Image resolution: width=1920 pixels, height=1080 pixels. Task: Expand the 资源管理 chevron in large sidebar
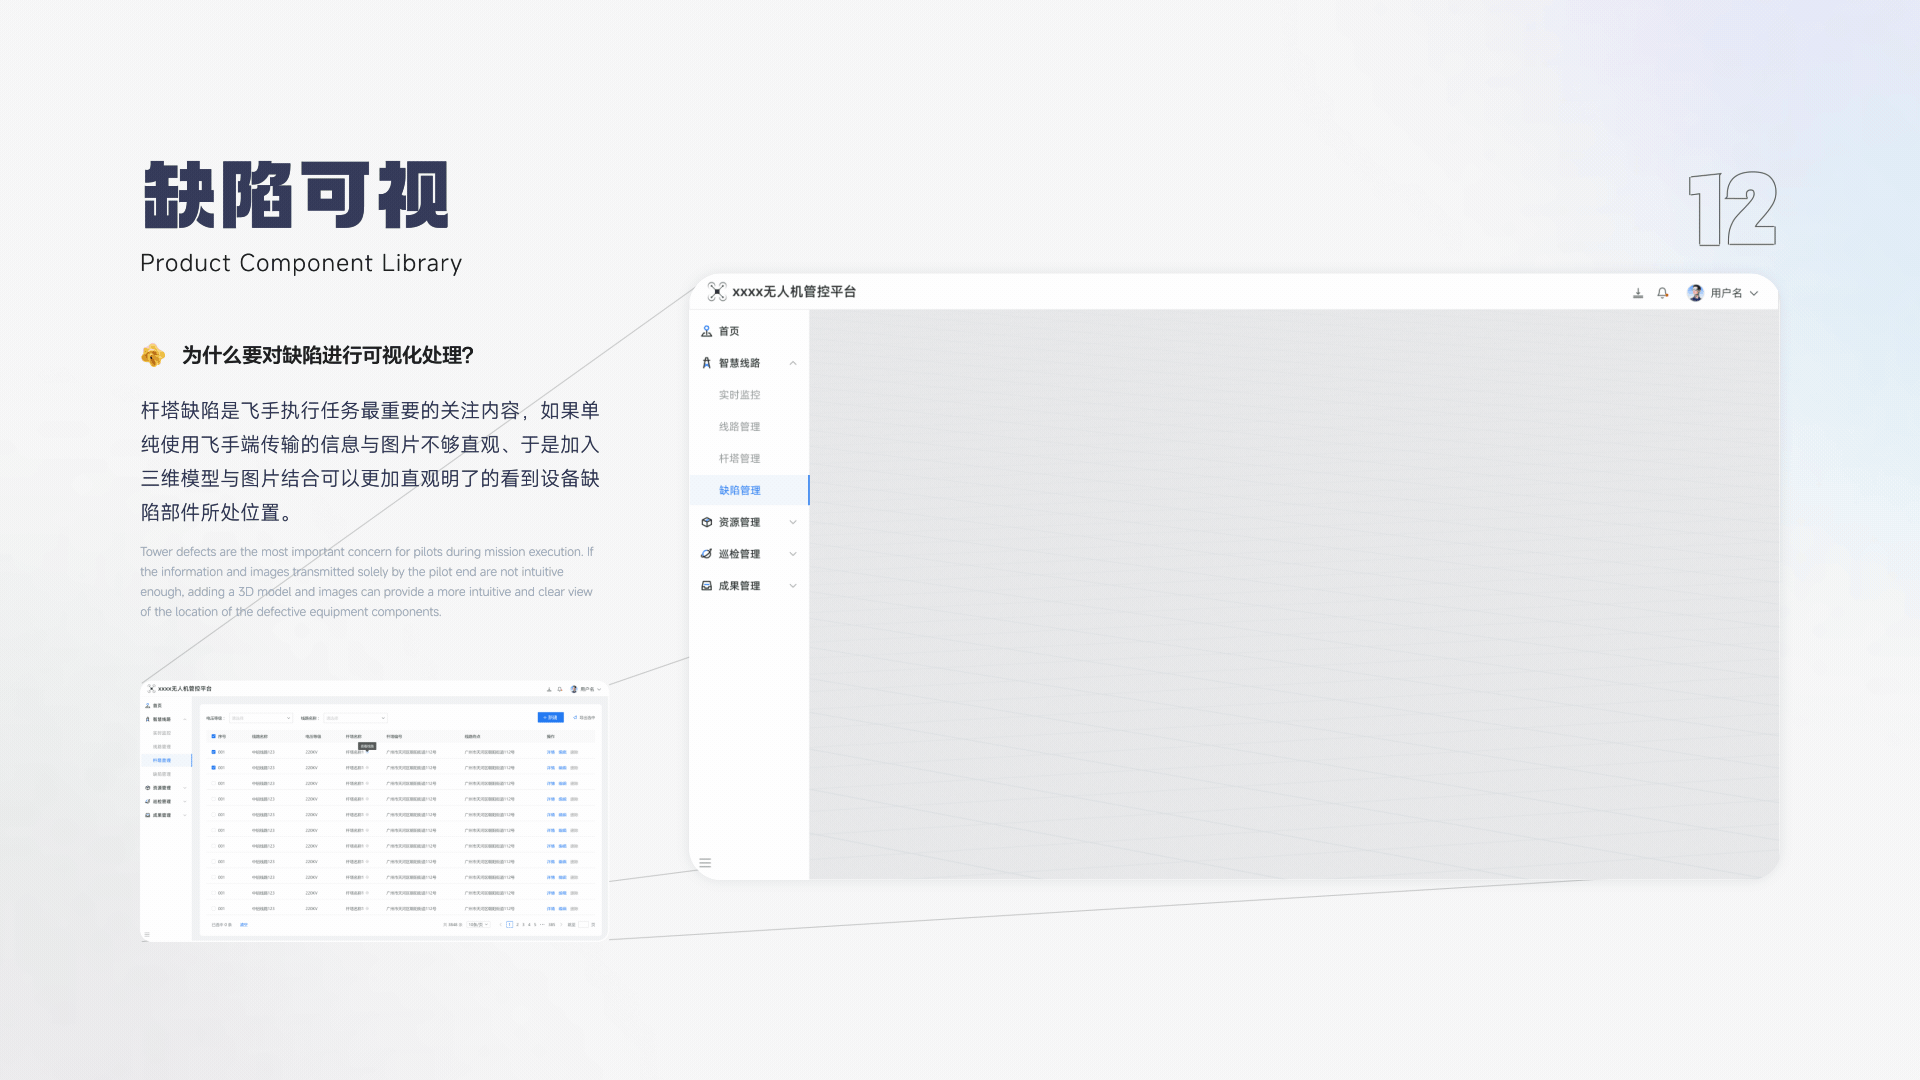[x=793, y=522]
